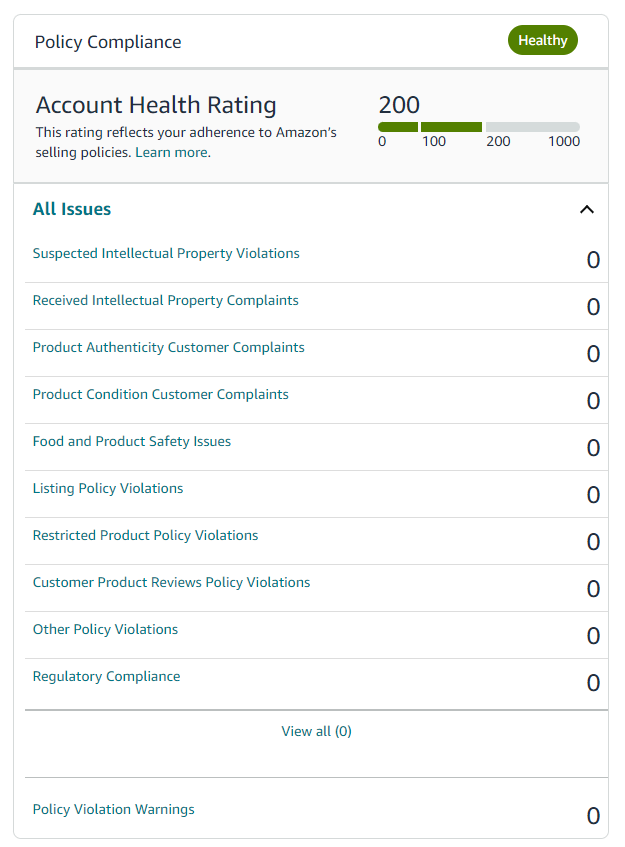Click the zero count beside Listing Policy Violations
The width and height of the screenshot is (625, 847).
click(593, 494)
